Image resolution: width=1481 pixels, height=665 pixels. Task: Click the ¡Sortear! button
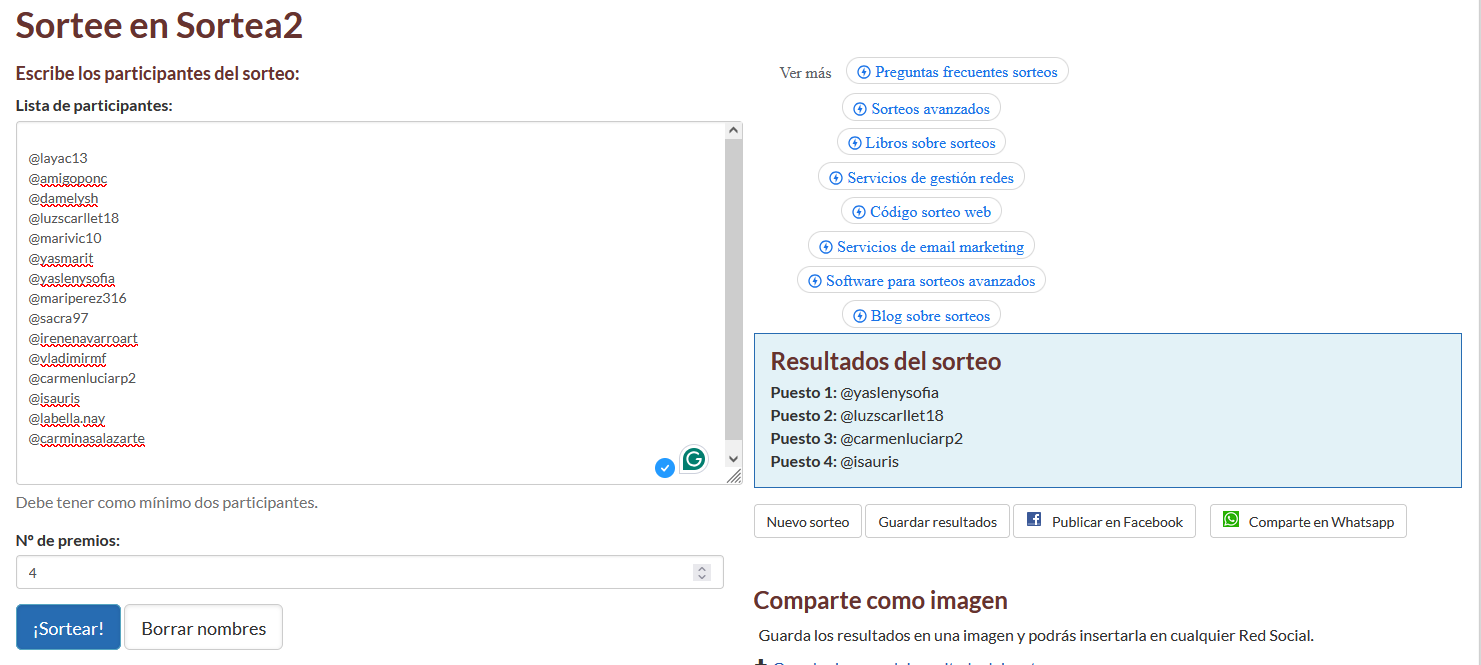[67, 627]
